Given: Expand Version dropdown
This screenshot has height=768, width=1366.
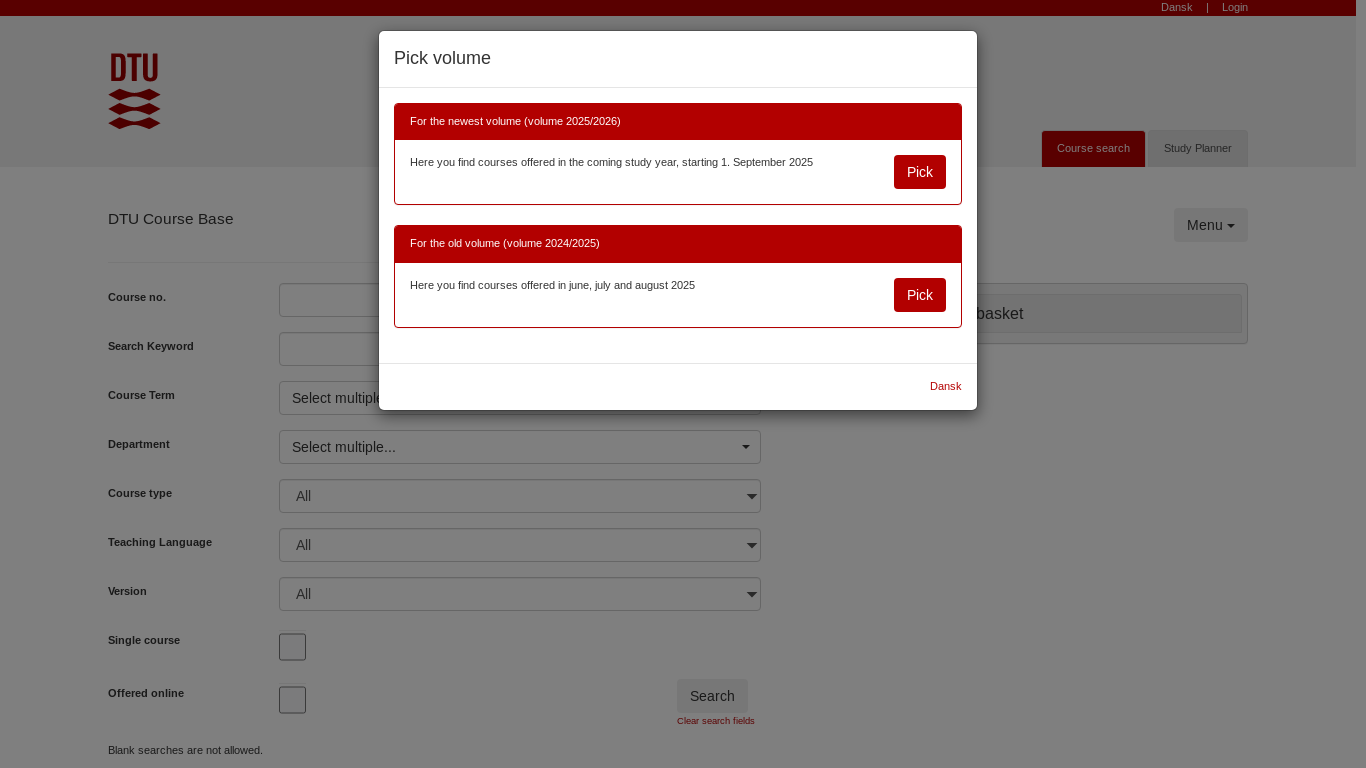Looking at the screenshot, I should pyautogui.click(x=520, y=594).
